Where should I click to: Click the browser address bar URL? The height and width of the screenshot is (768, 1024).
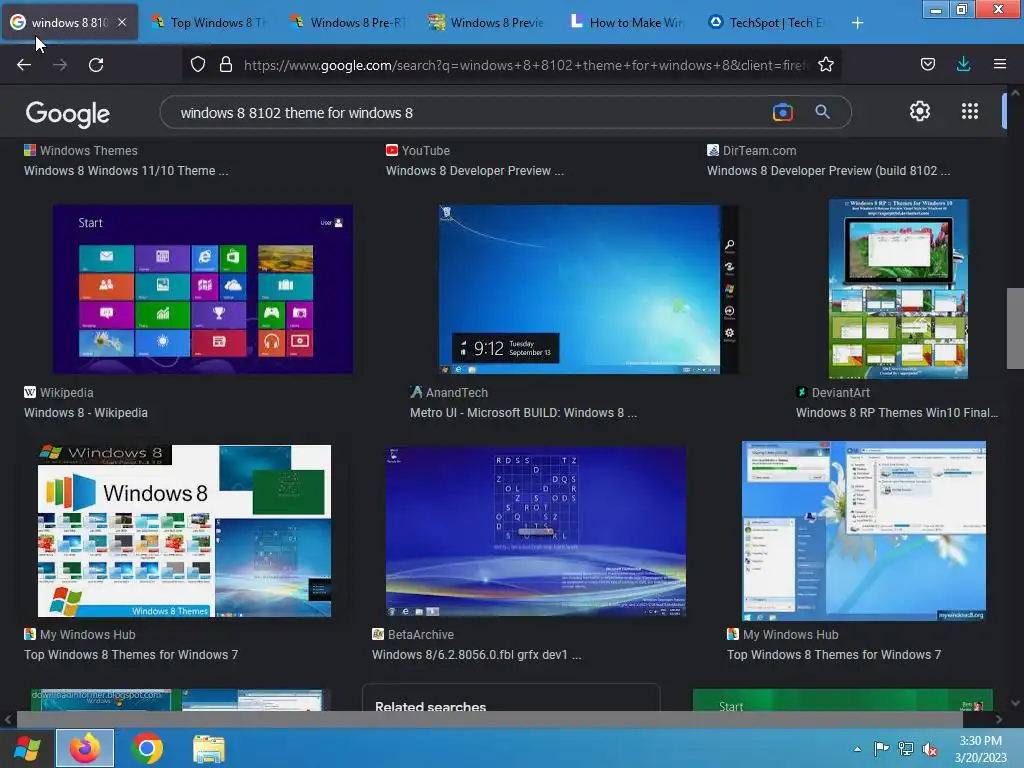tap(526, 65)
